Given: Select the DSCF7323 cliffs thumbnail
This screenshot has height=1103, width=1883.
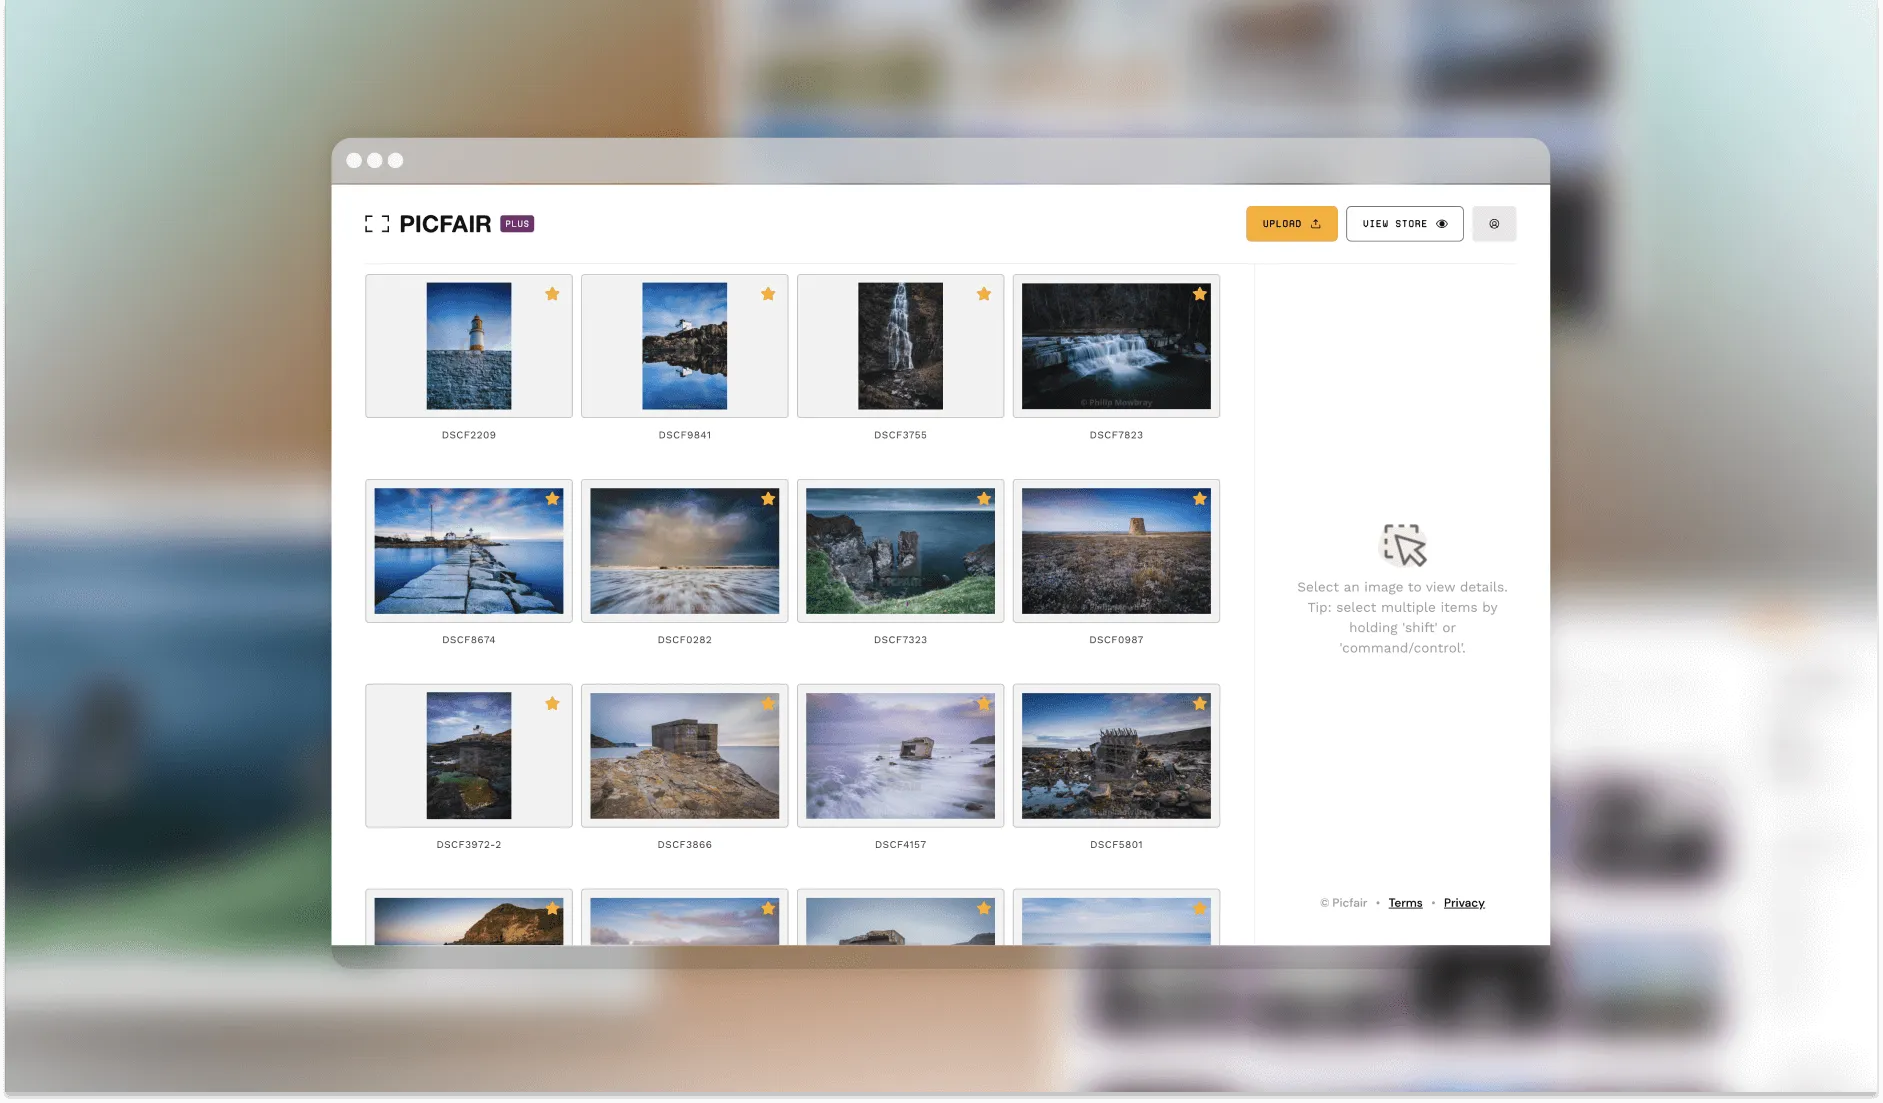Looking at the screenshot, I should (900, 551).
